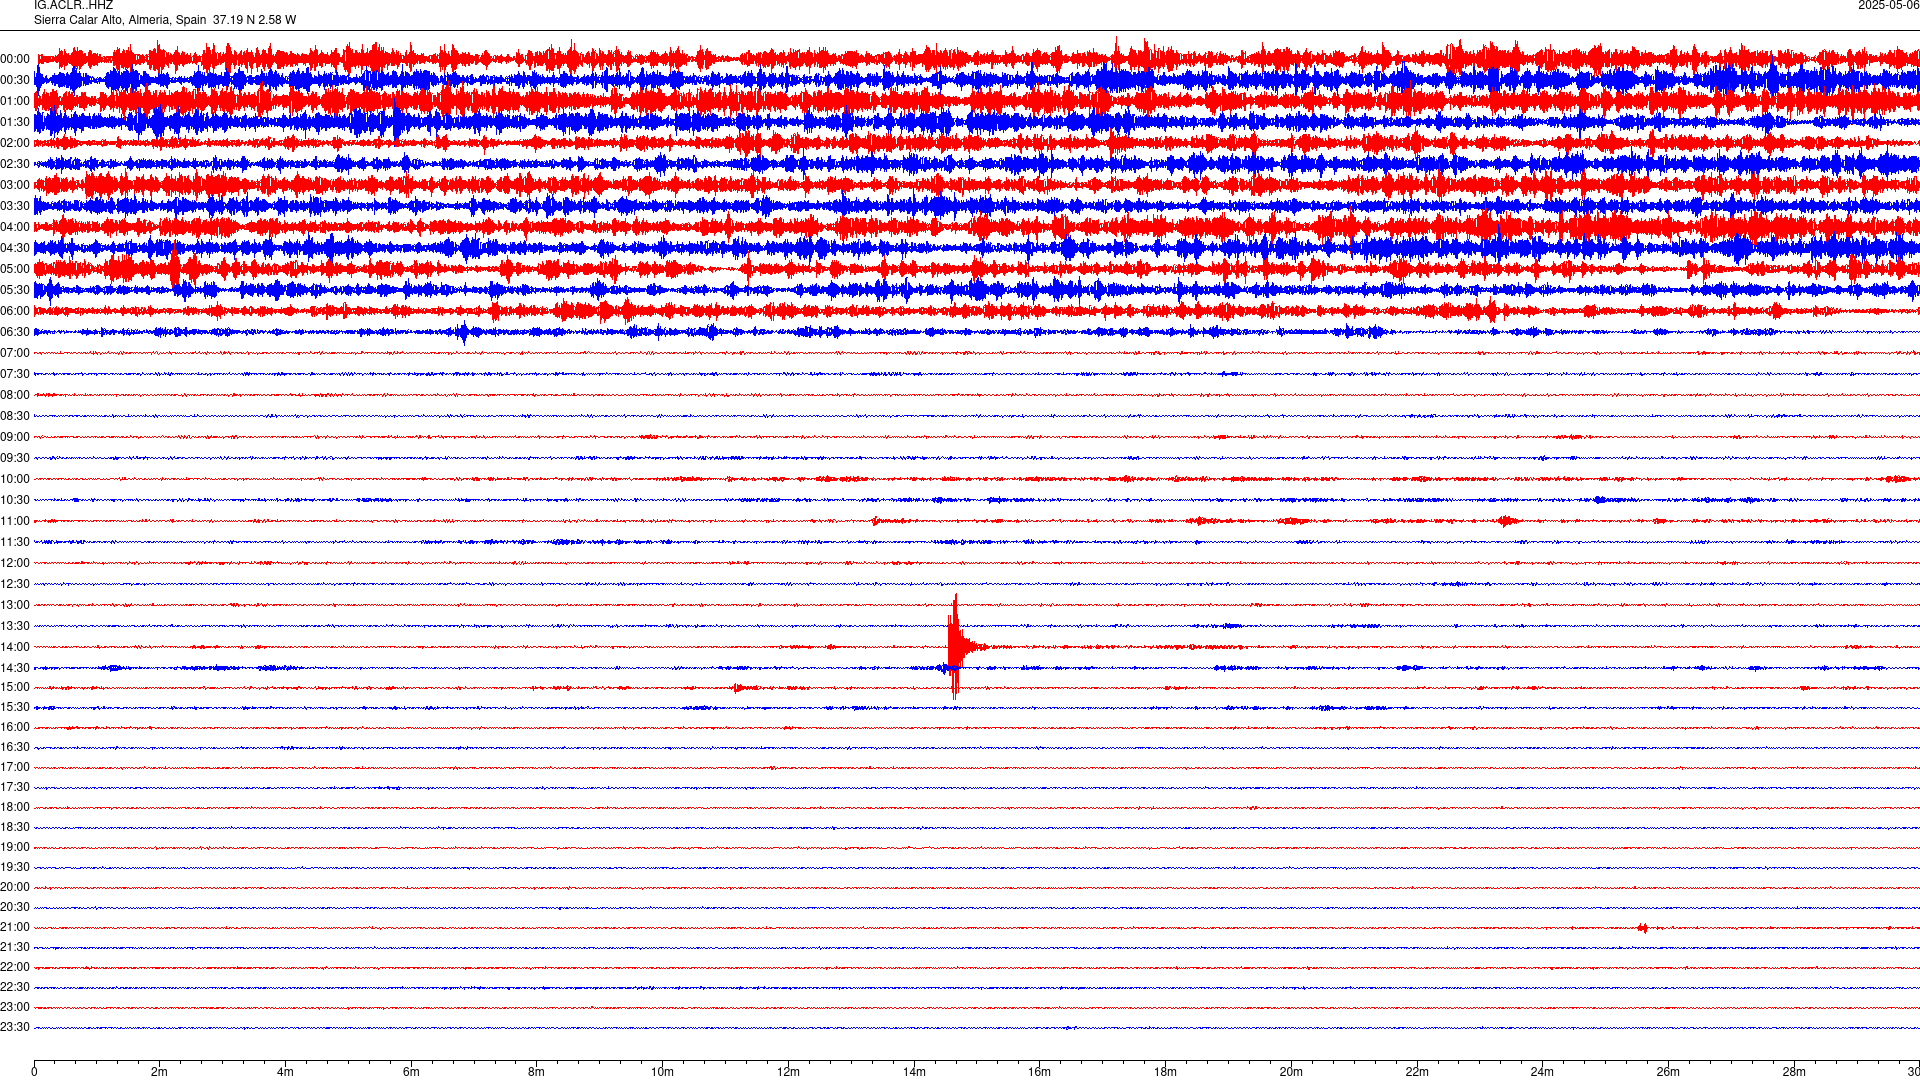Screen dimensions: 1920x1080
Task: Click the 18:00 time row label
Action: (x=15, y=808)
